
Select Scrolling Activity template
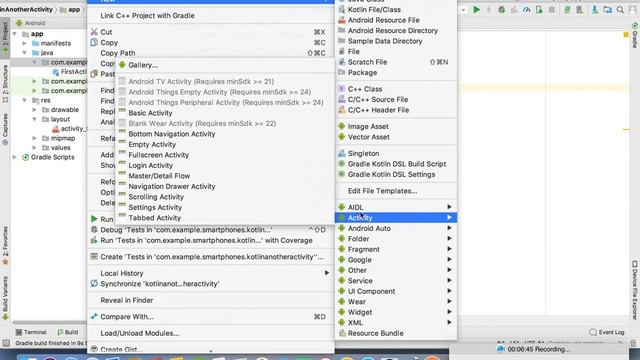(x=156, y=197)
